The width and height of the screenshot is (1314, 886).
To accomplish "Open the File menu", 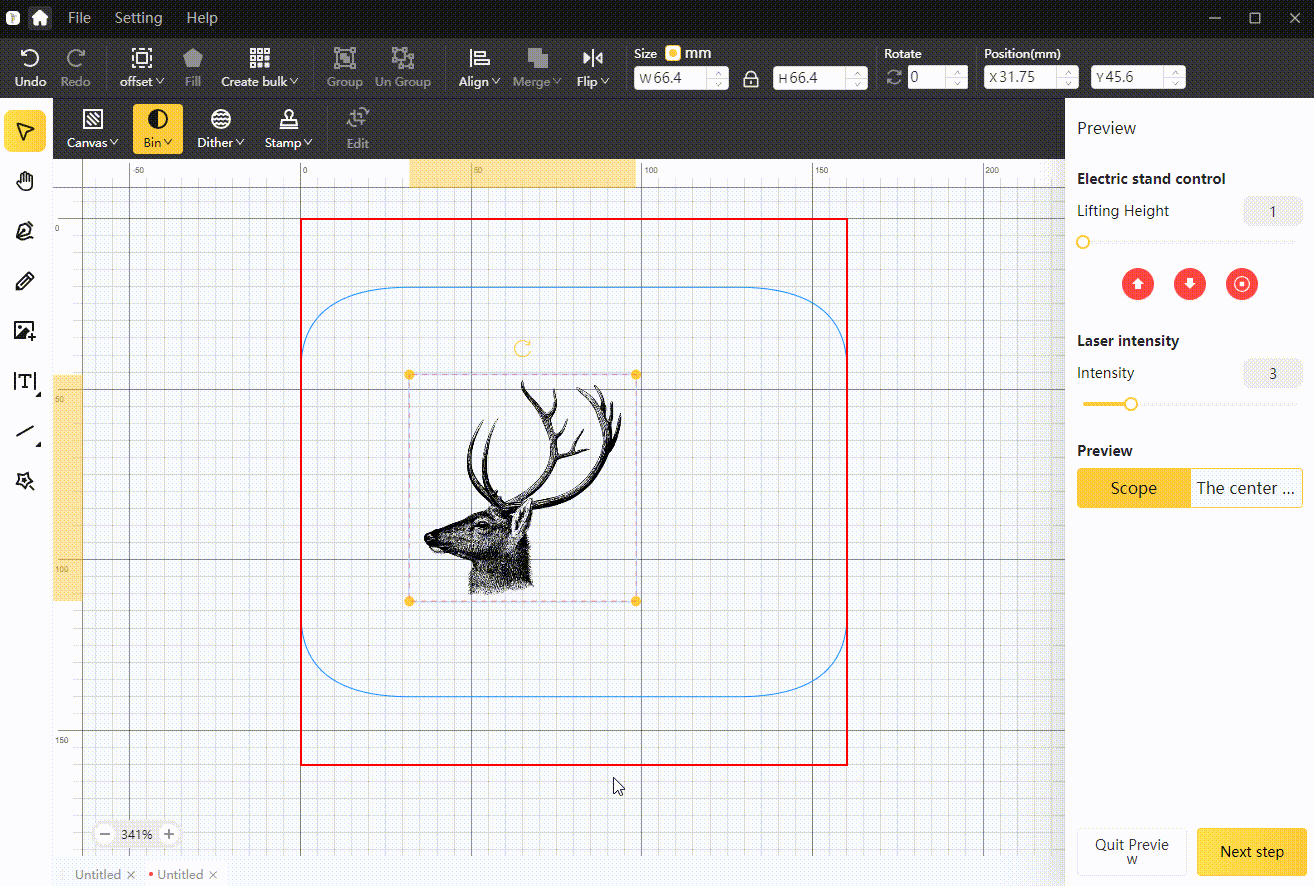I will 79,18.
